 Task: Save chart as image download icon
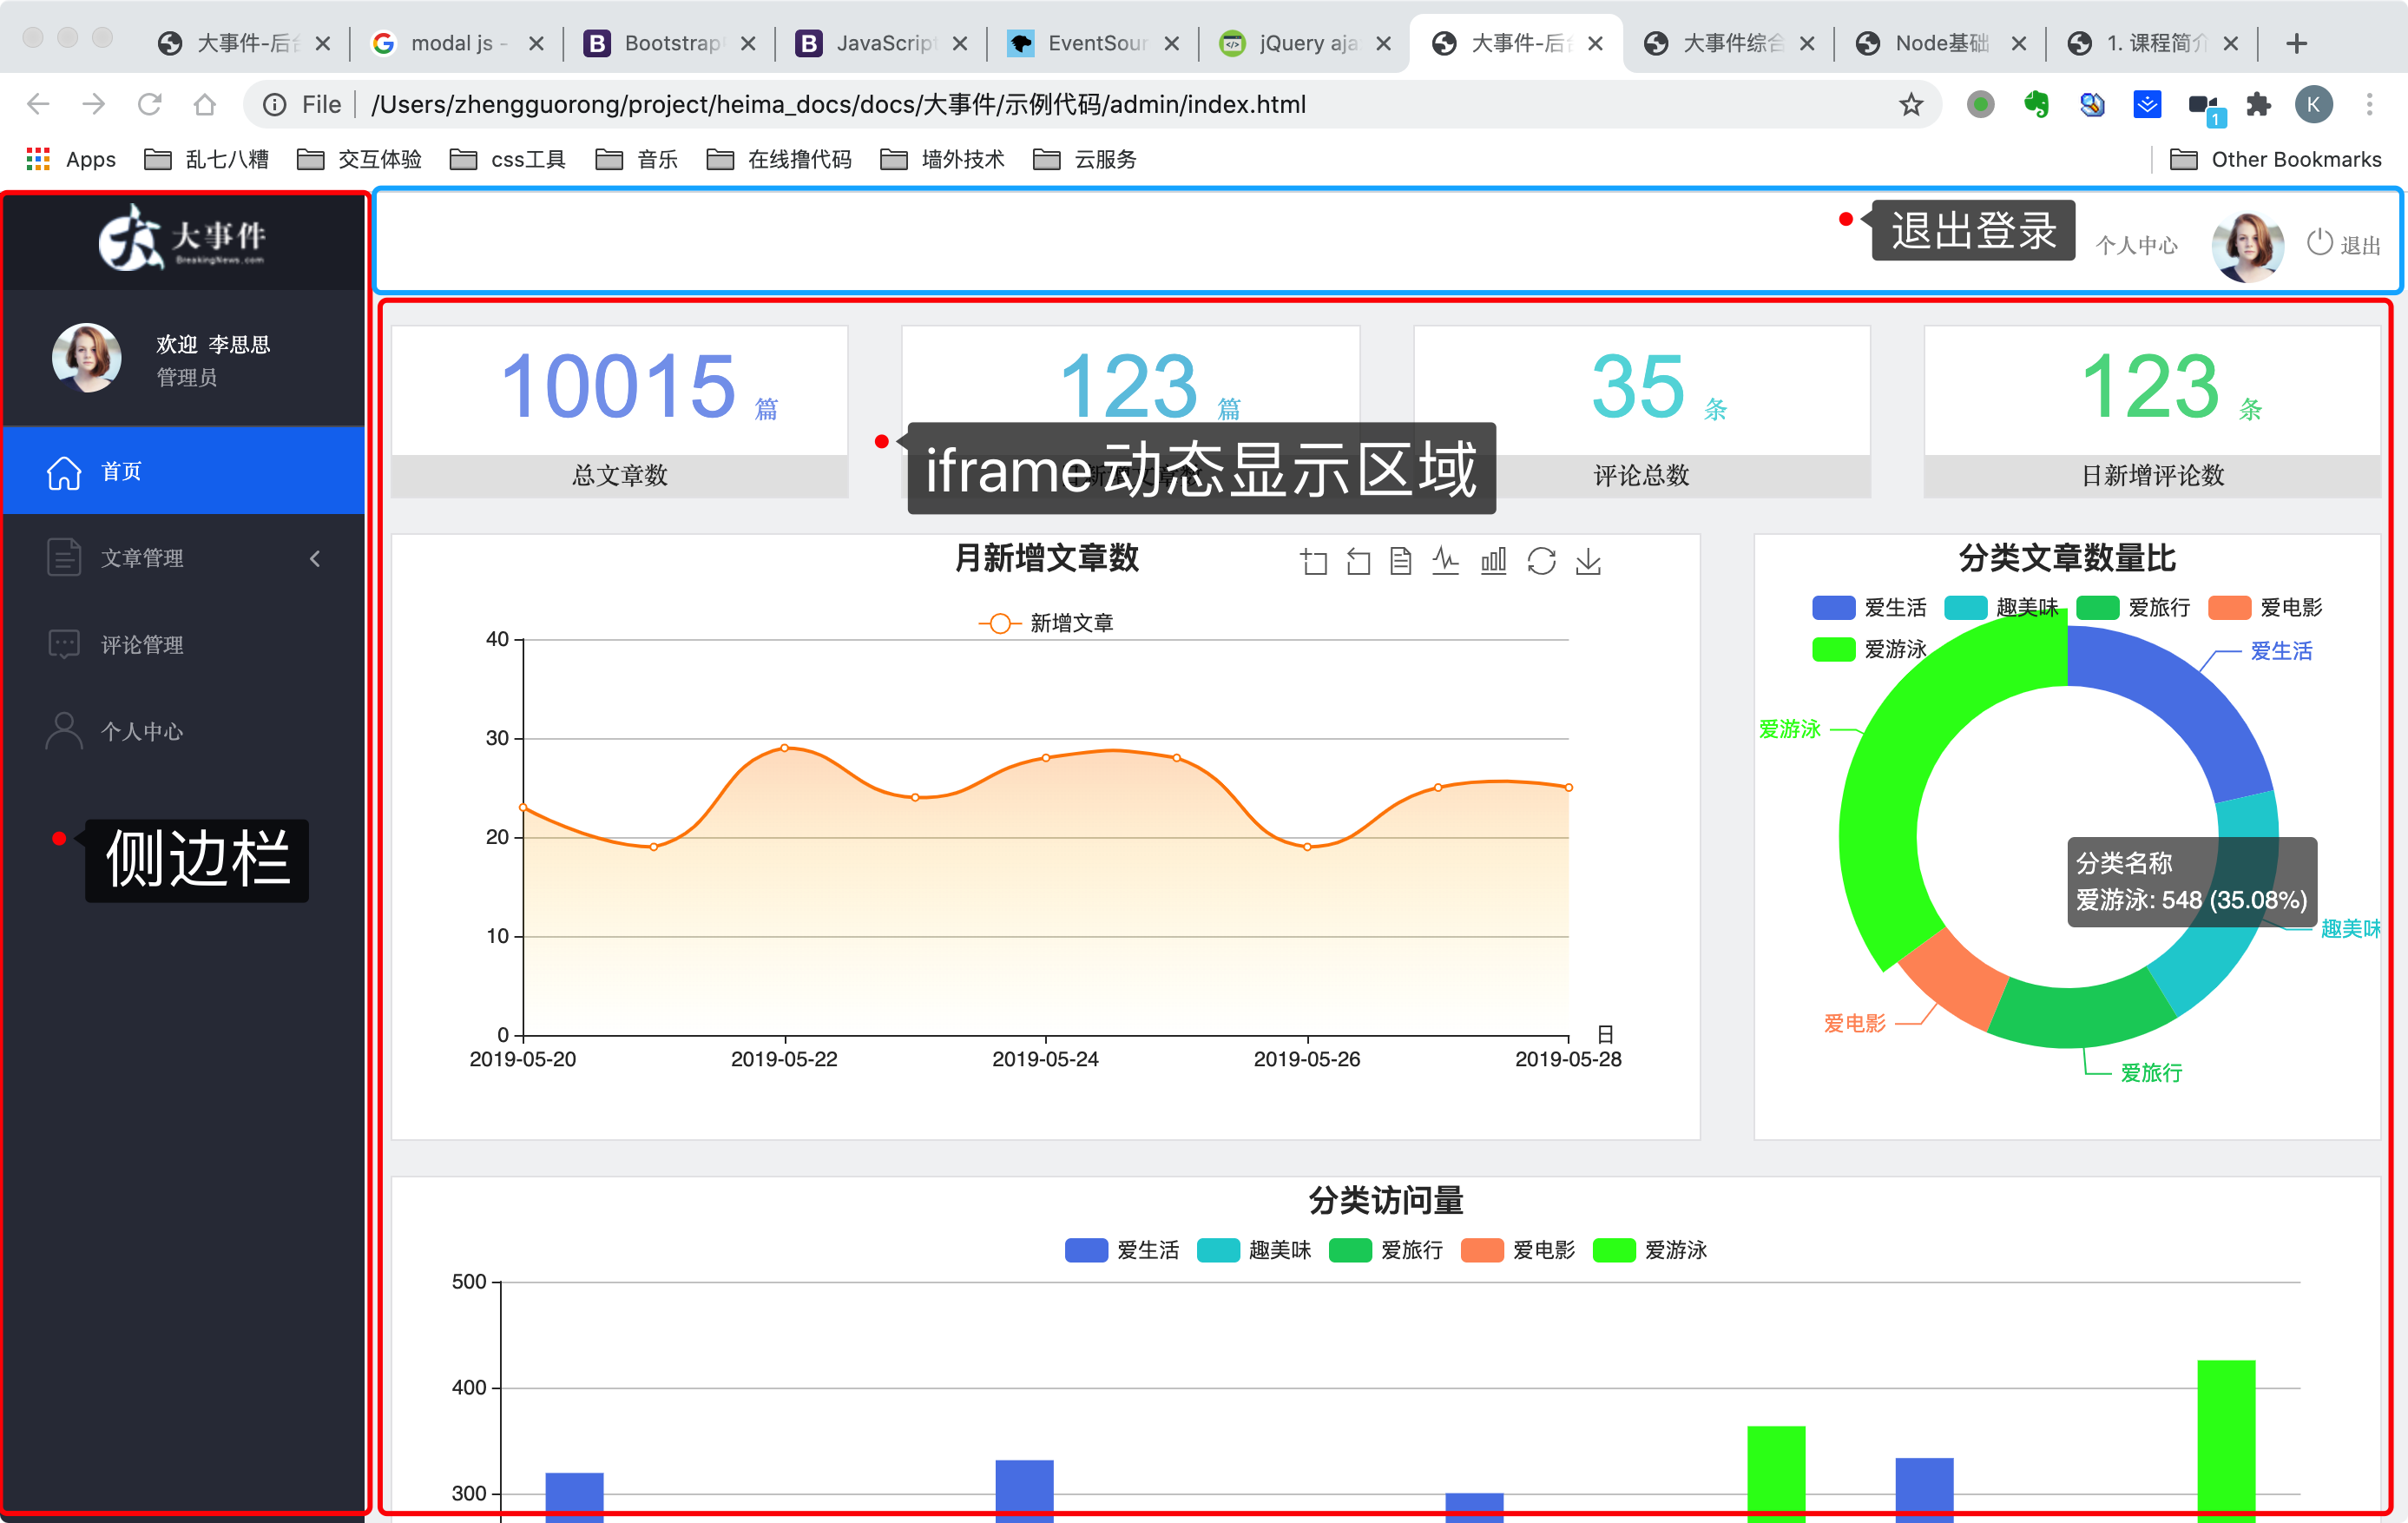point(1588,561)
